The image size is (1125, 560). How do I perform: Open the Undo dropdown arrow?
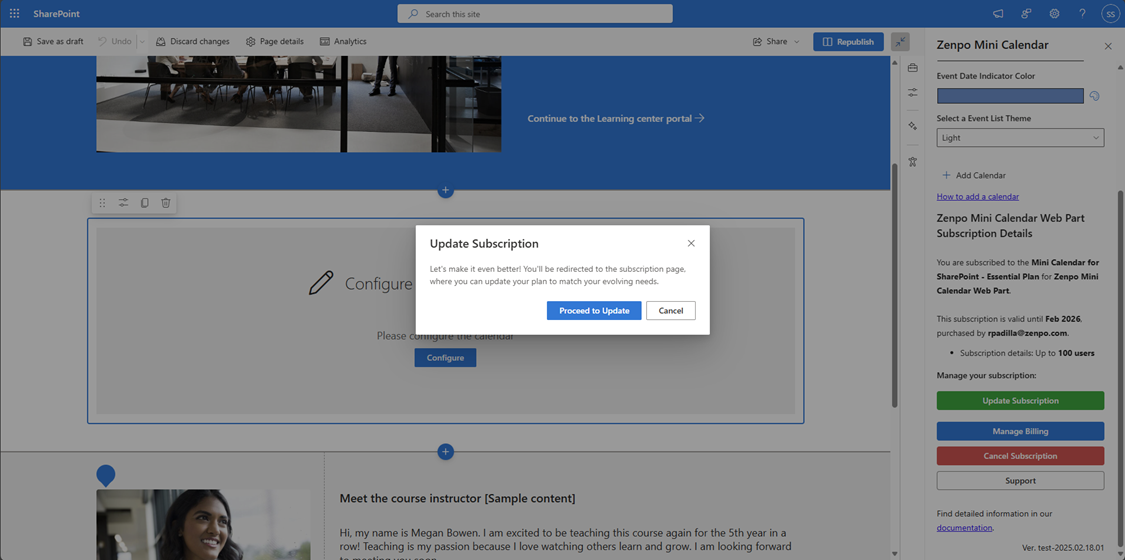pos(142,42)
